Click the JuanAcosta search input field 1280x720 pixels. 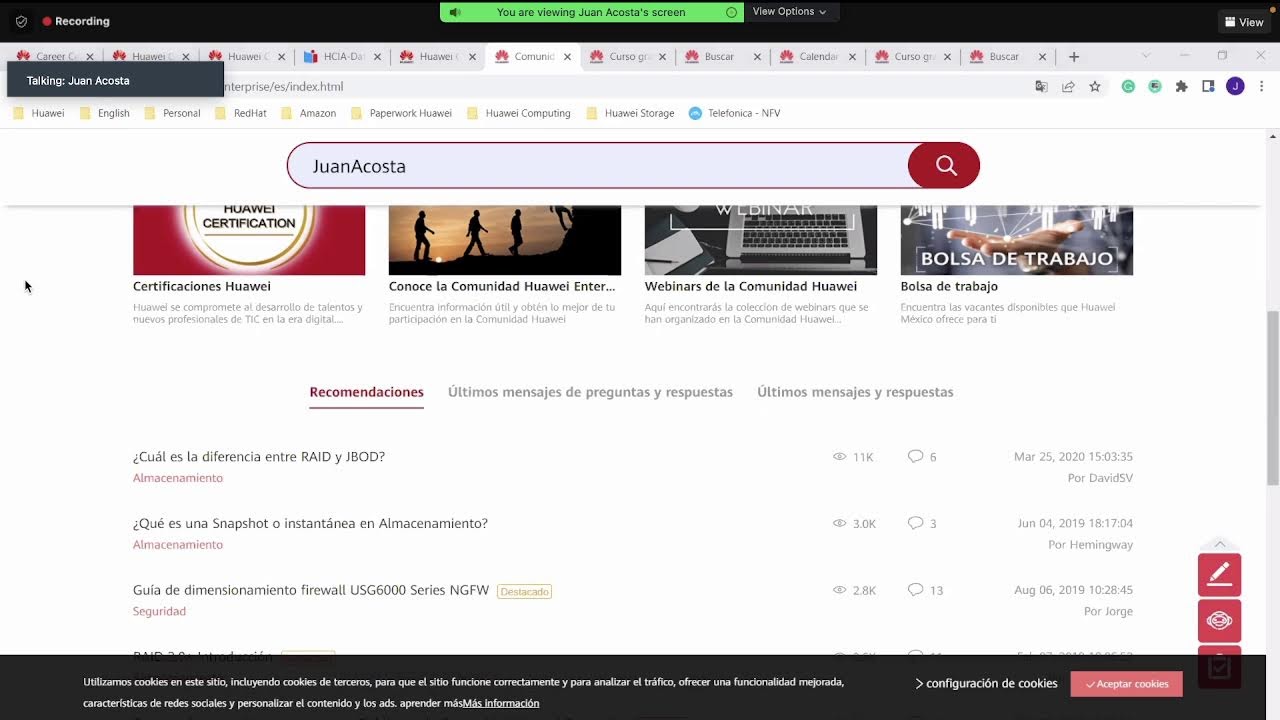(x=598, y=166)
